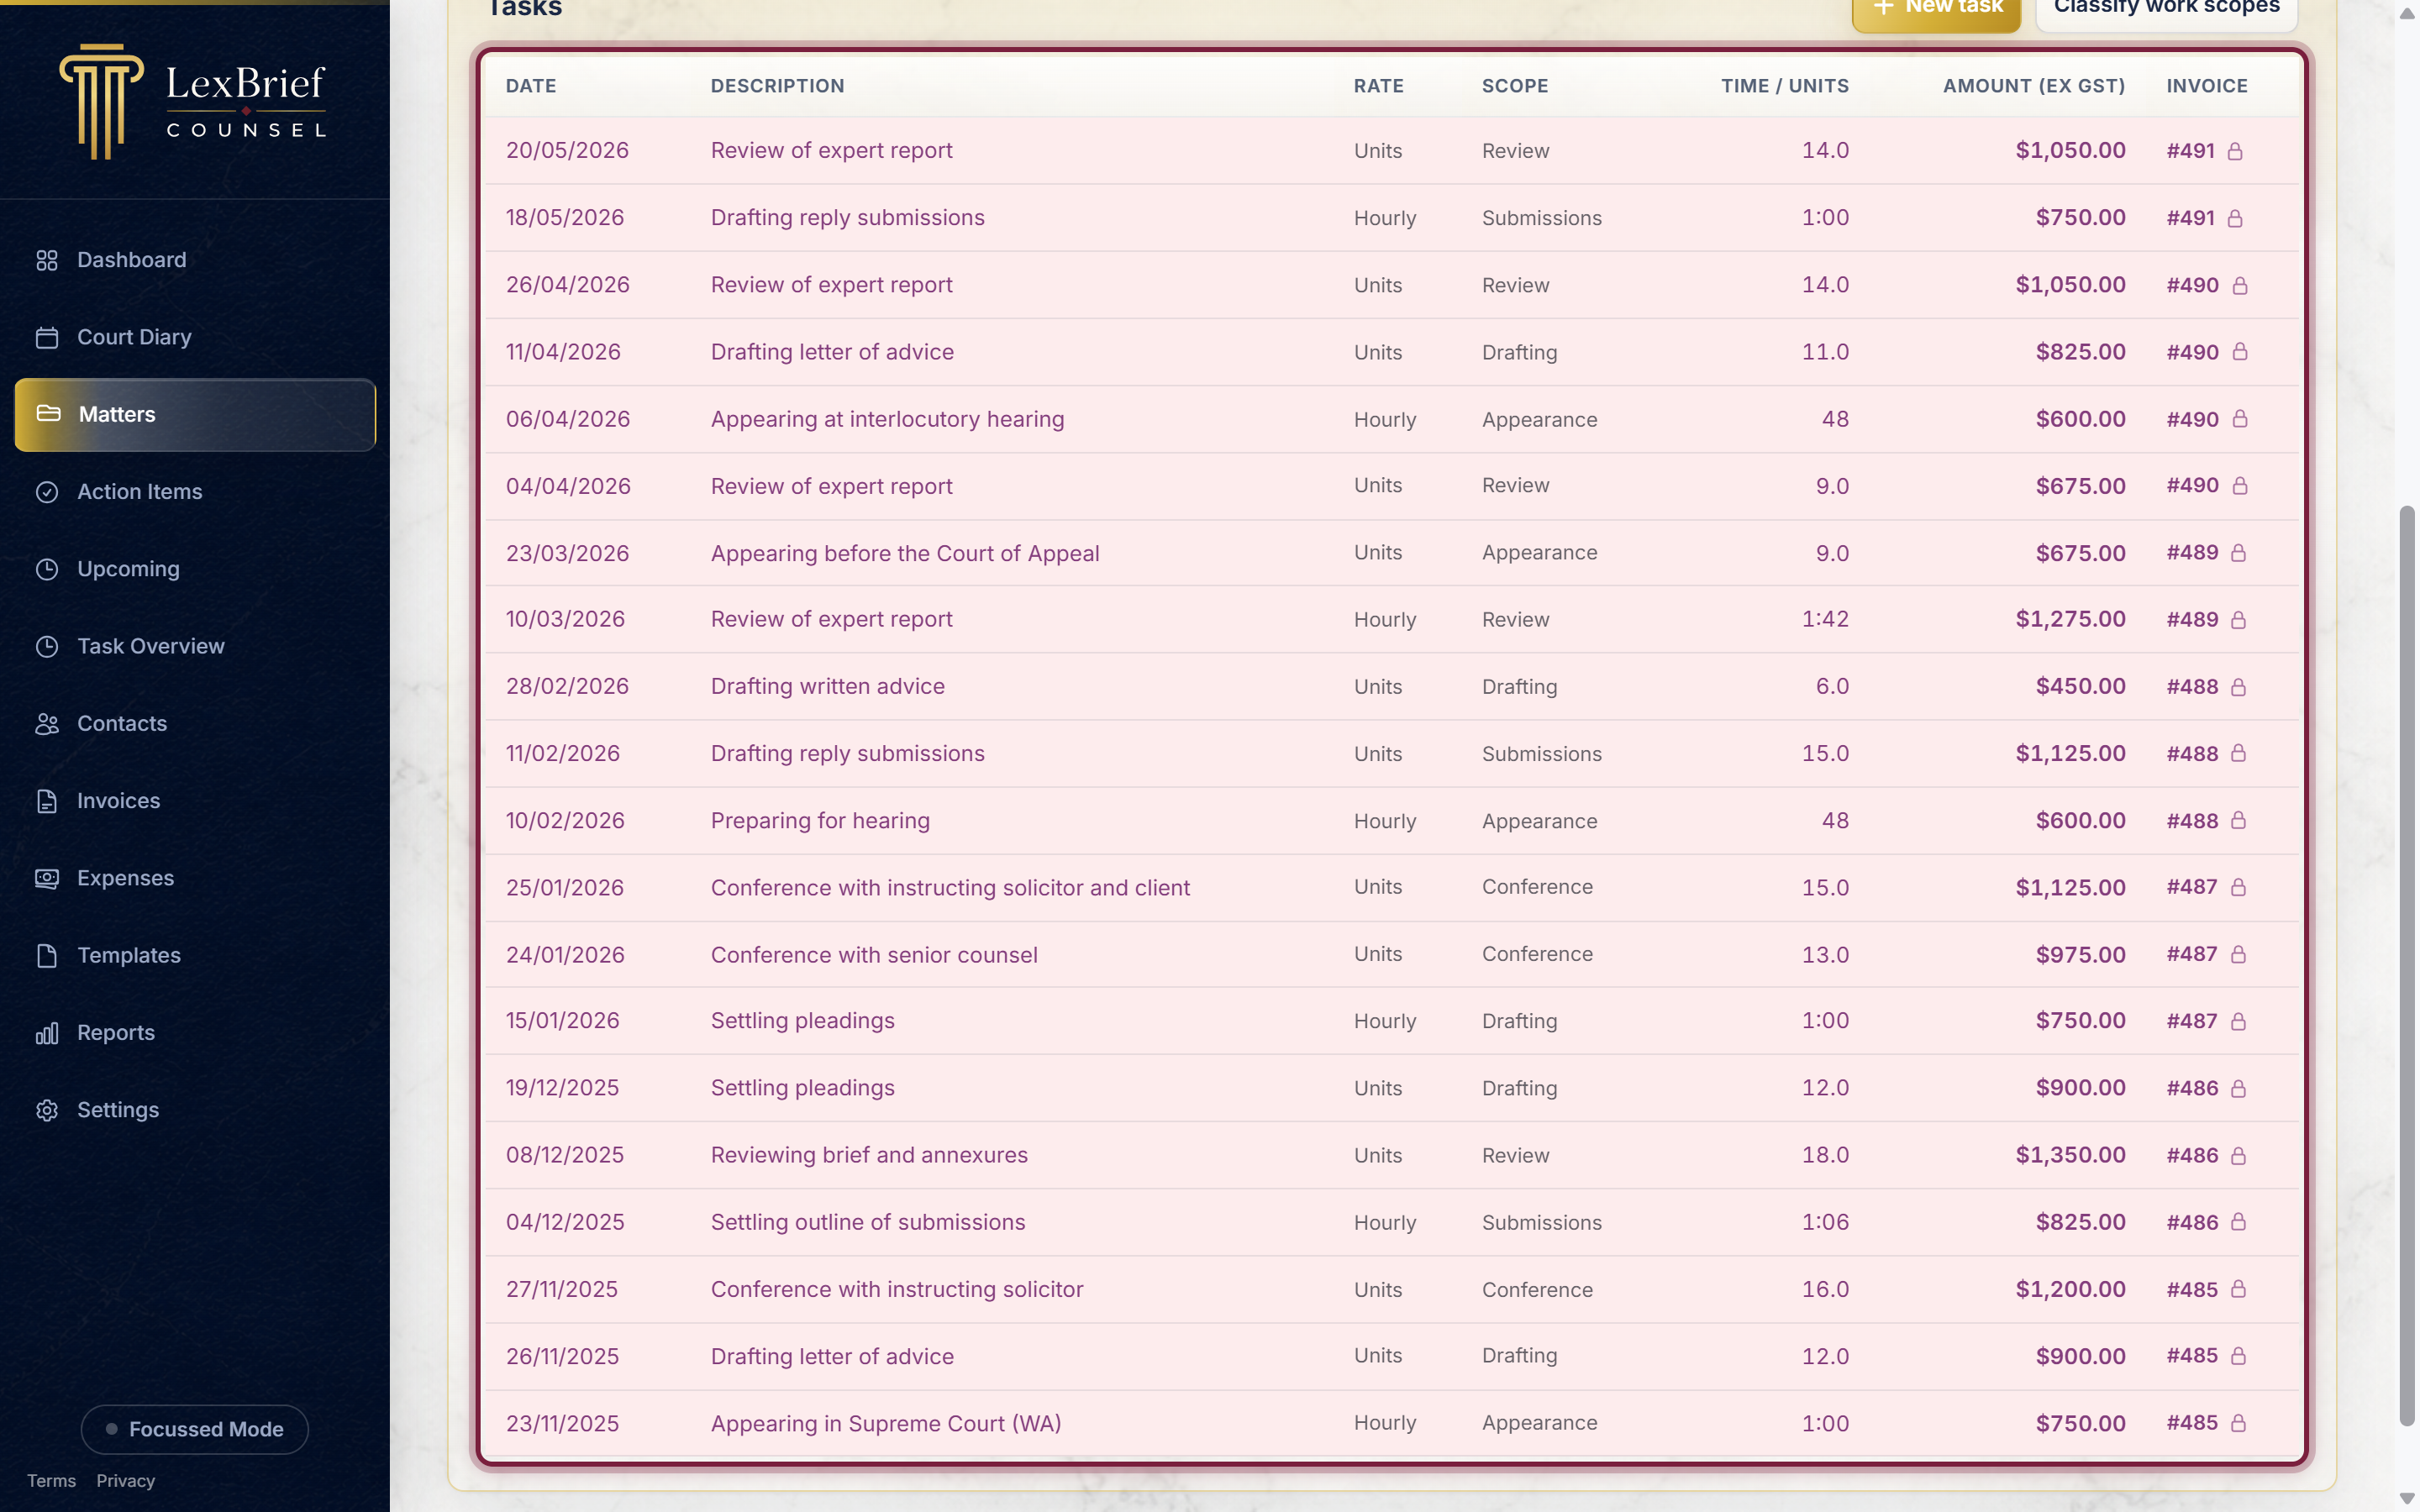Viewport: 2420px width, 1512px height.
Task: Click the $1,350.00 amount
Action: (2070, 1155)
